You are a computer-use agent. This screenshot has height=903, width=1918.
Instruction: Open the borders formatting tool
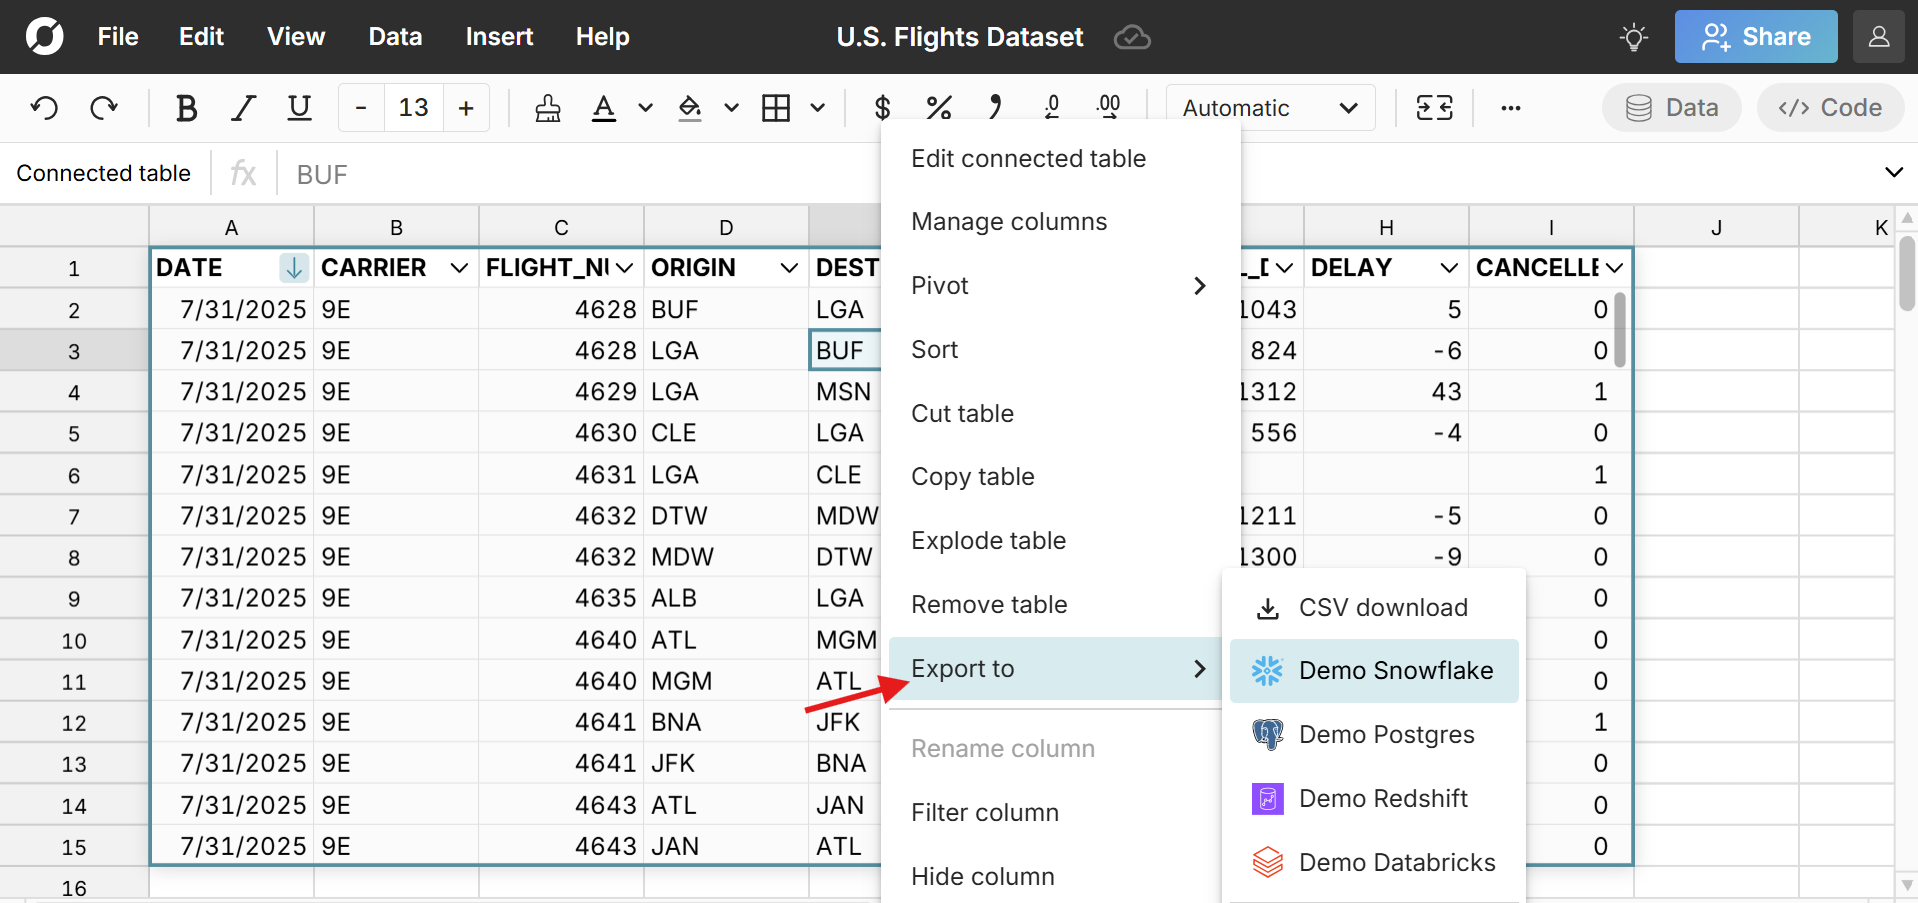pos(777,108)
